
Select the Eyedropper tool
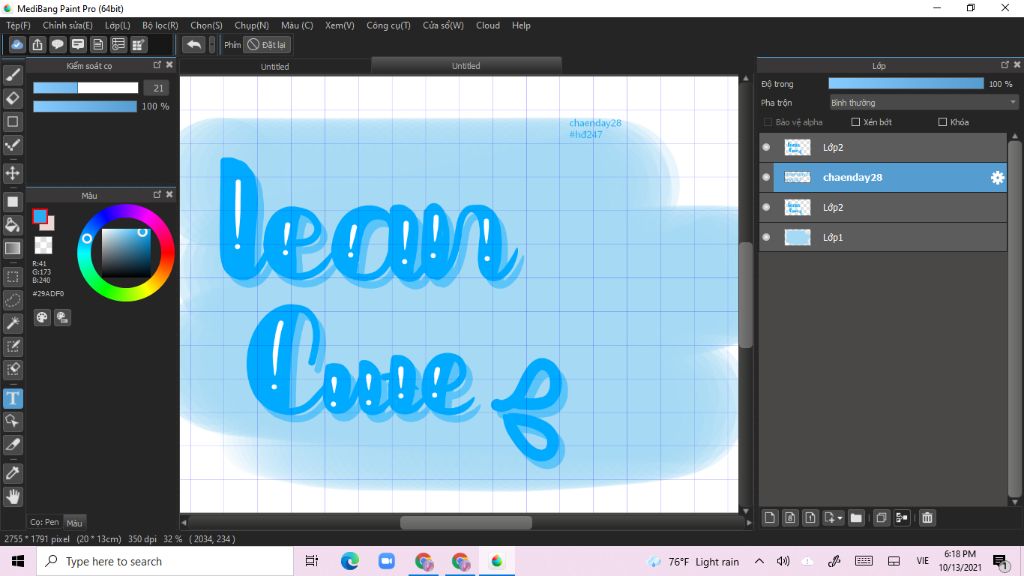tap(12, 473)
